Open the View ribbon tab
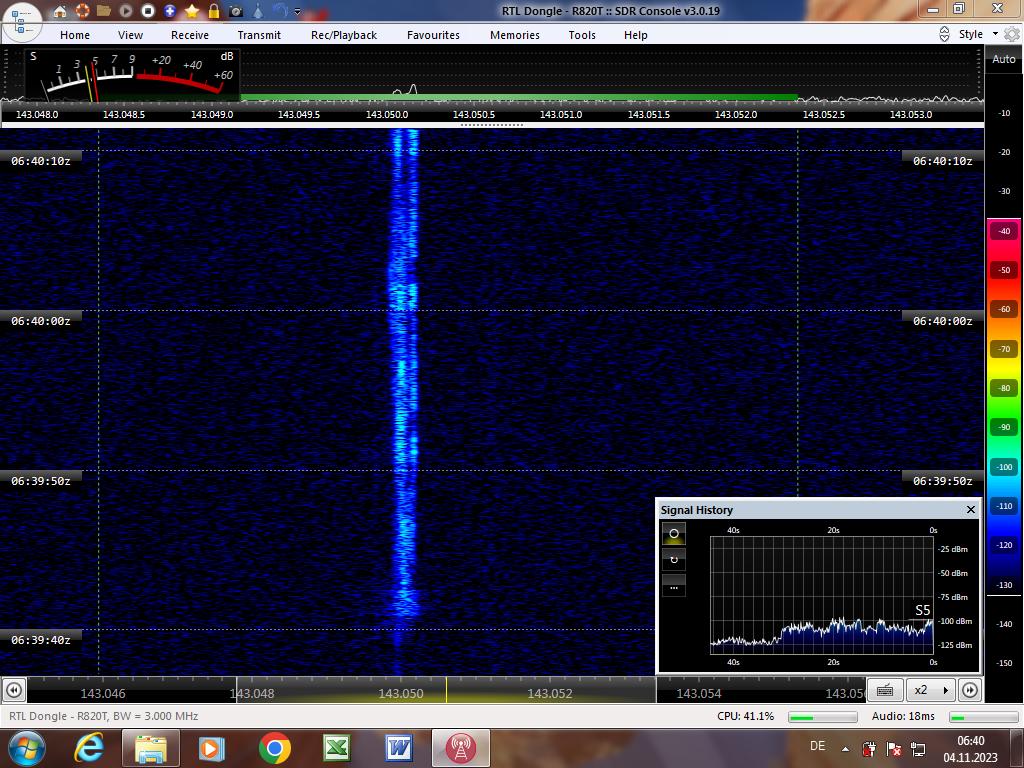Viewport: 1024px width, 768px height. pos(131,35)
